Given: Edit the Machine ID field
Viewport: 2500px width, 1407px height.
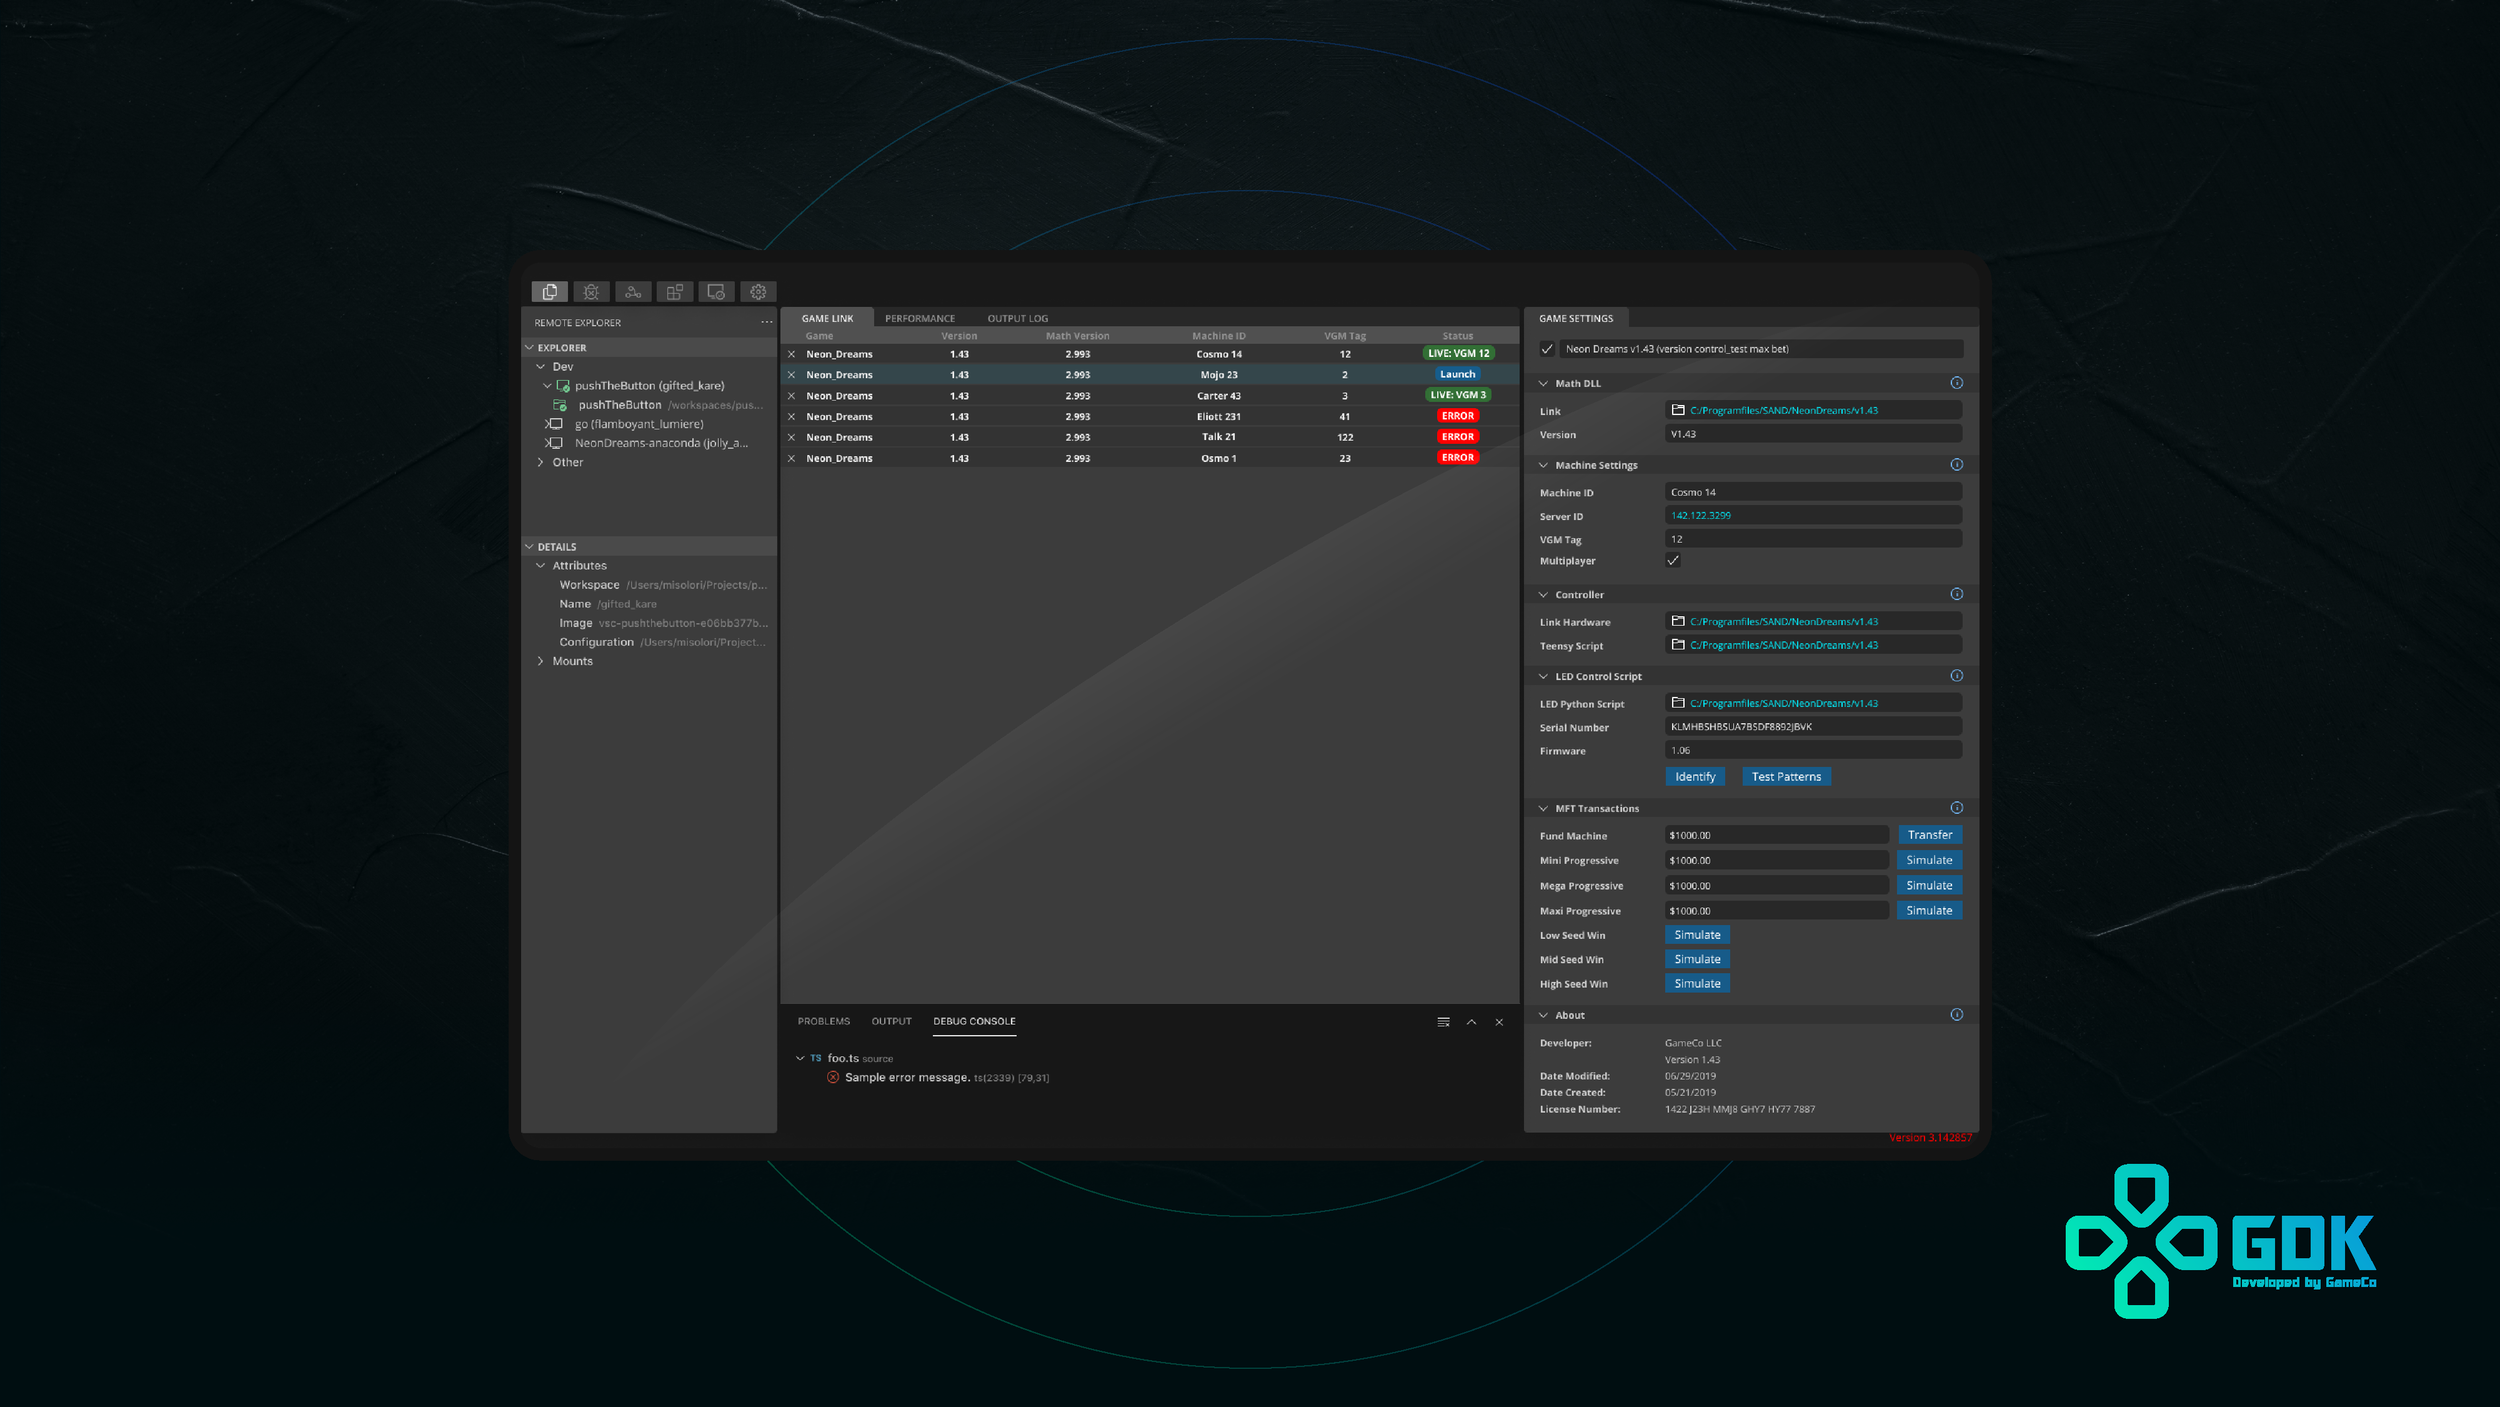Looking at the screenshot, I should pos(1813,492).
